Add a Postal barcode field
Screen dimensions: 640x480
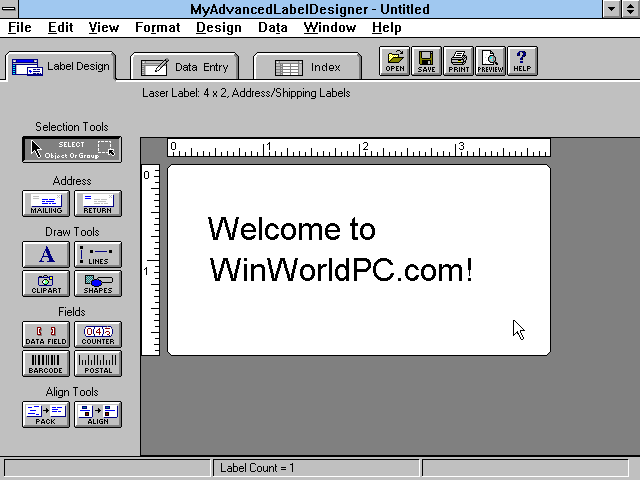coord(98,364)
